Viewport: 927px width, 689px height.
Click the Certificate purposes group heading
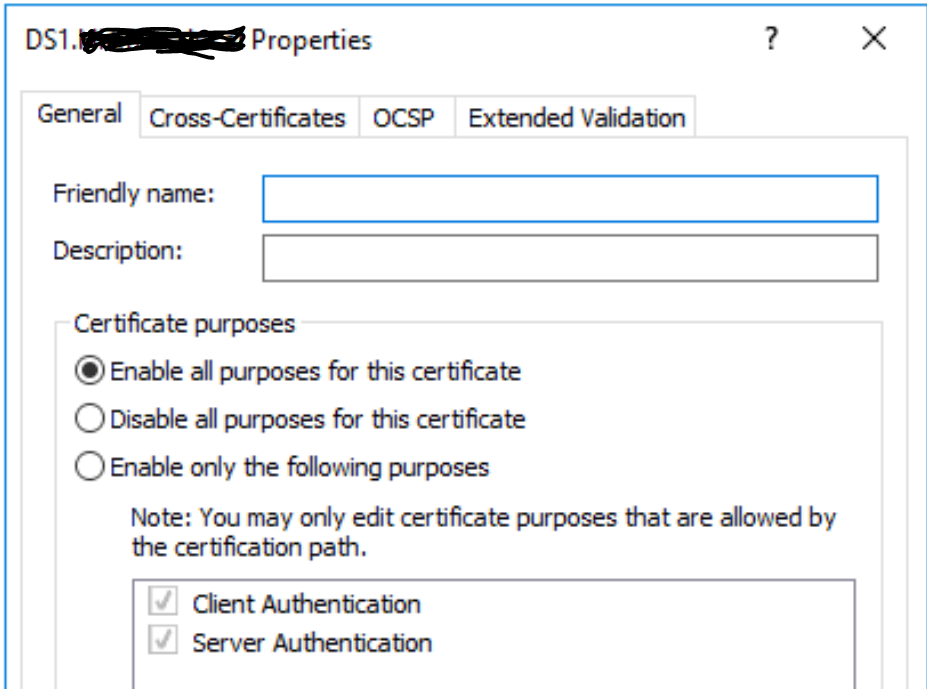tap(185, 323)
